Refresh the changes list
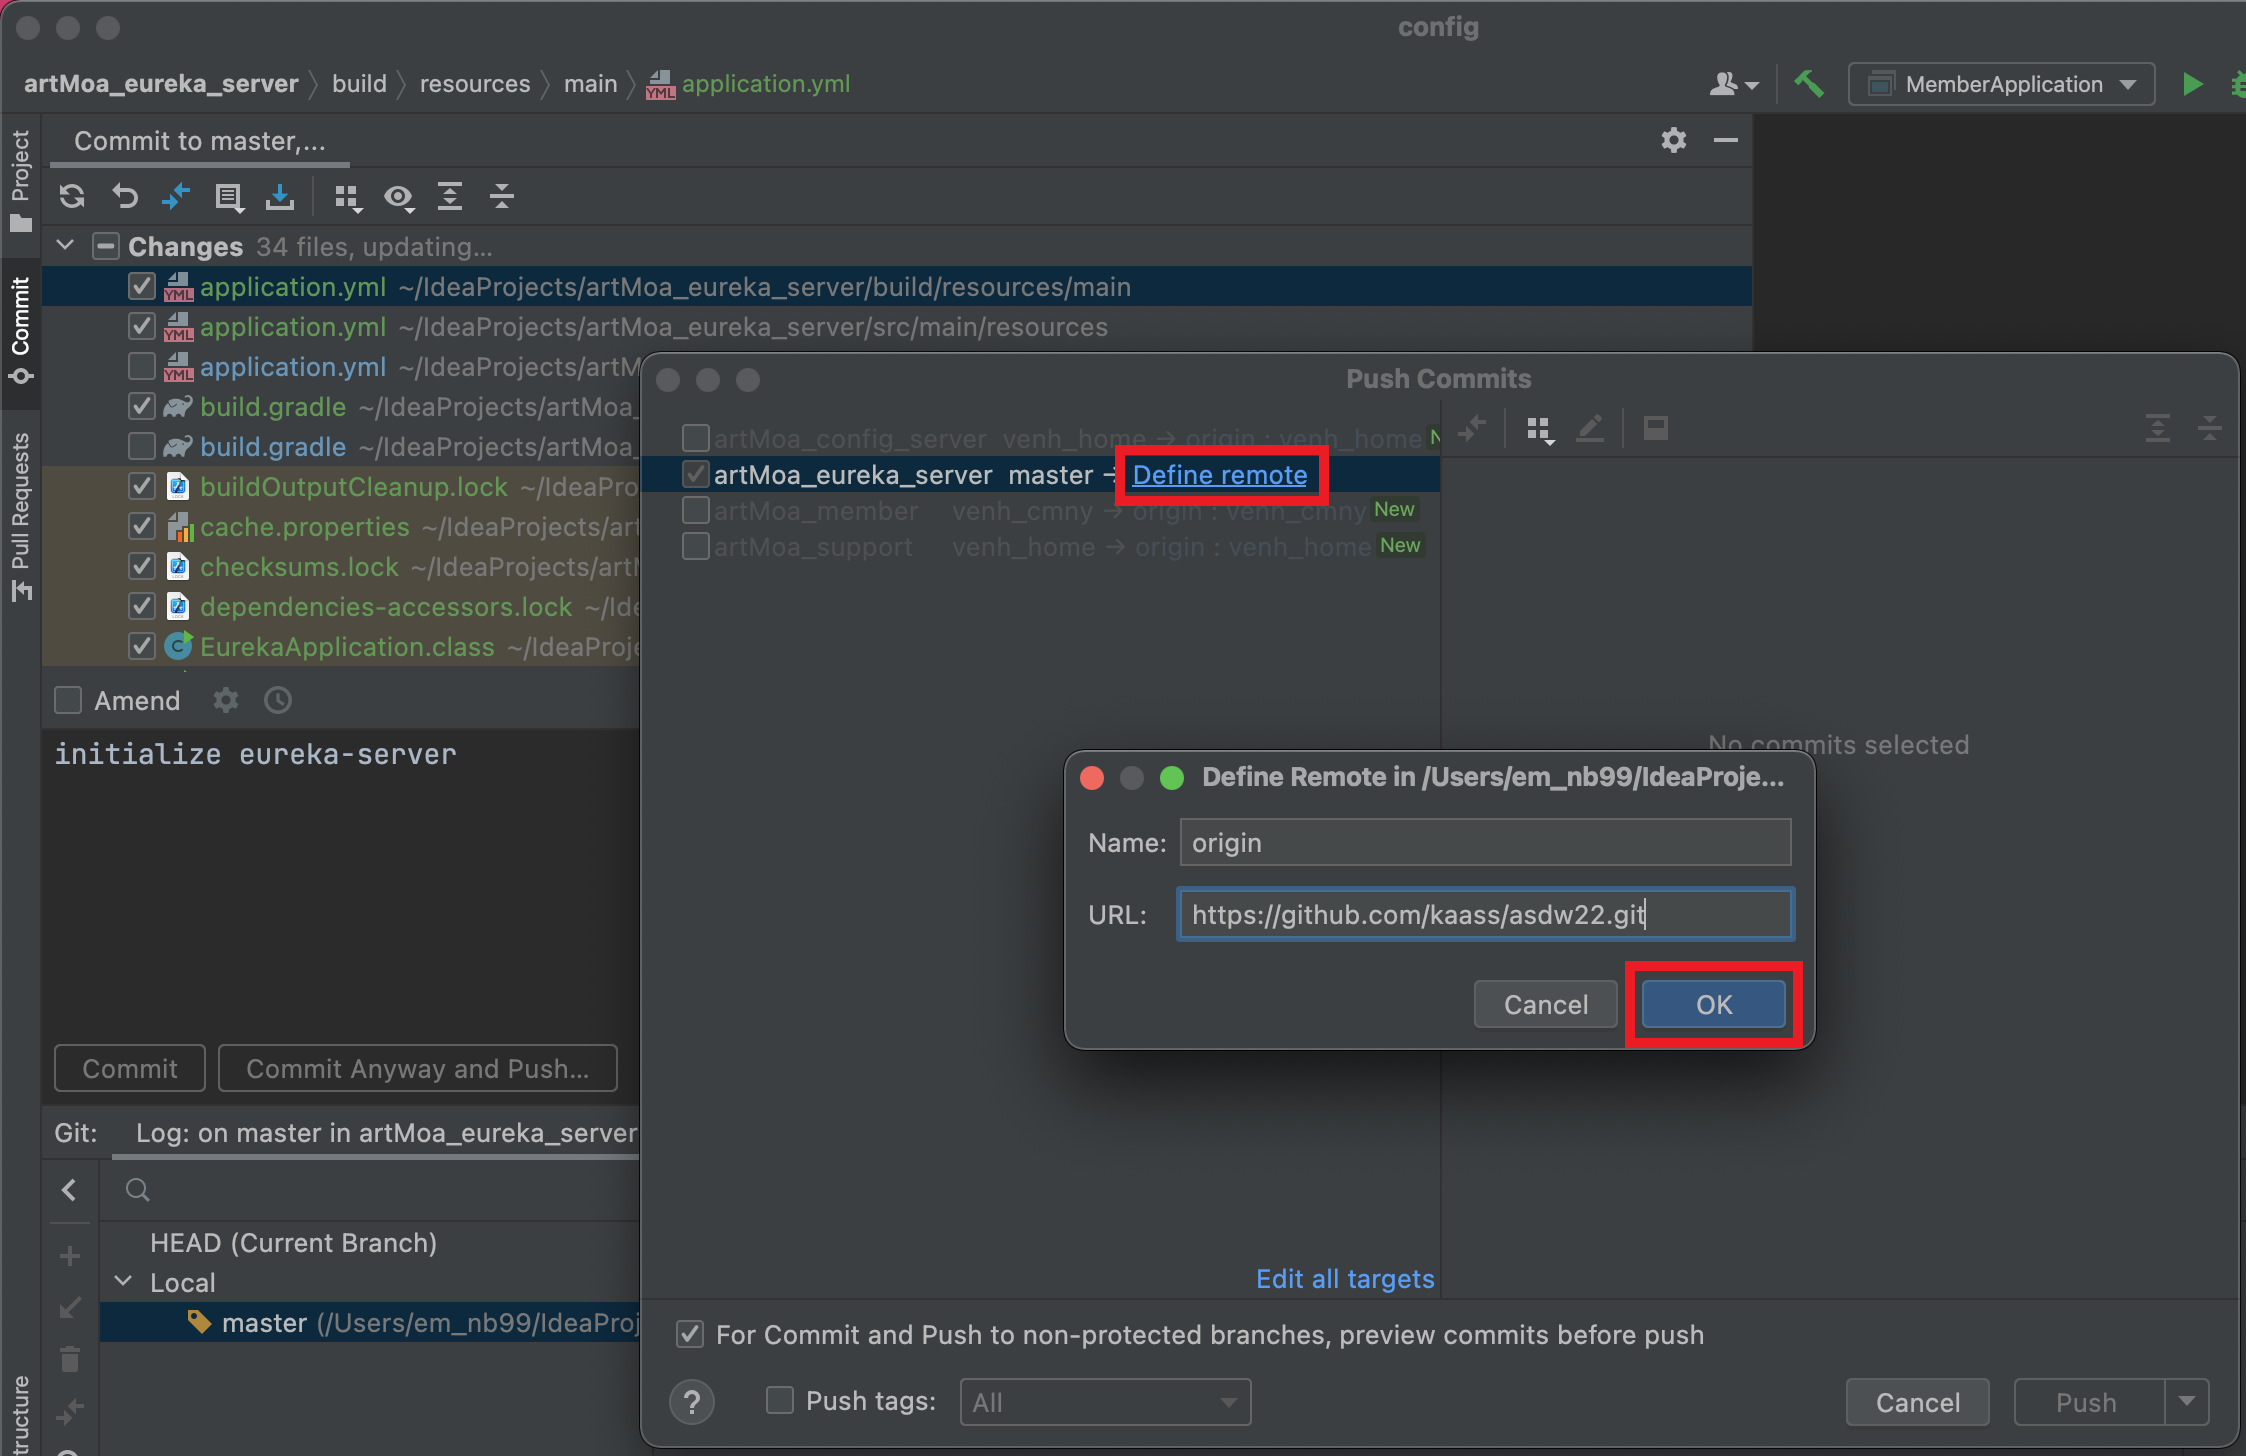The image size is (2246, 1456). [71, 196]
